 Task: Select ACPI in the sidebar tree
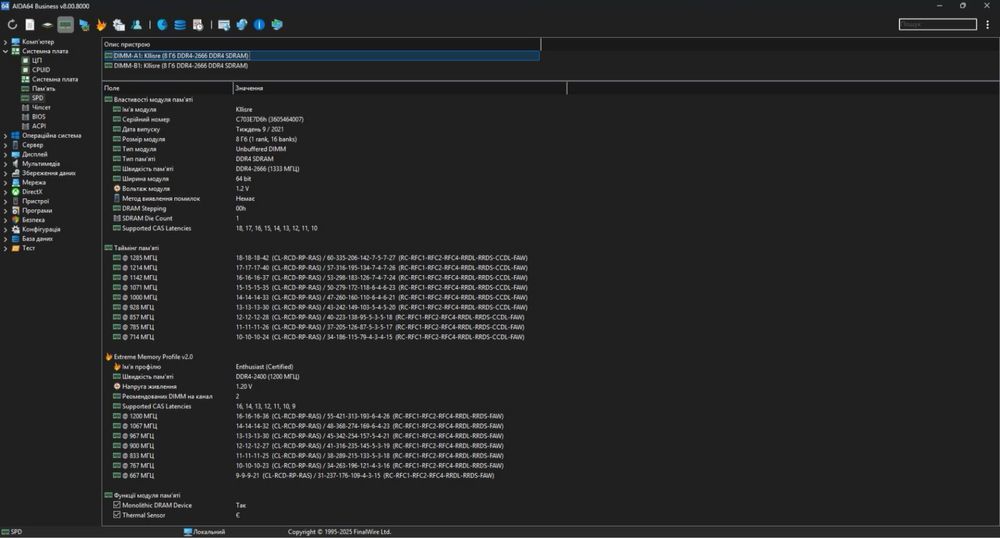(39, 126)
